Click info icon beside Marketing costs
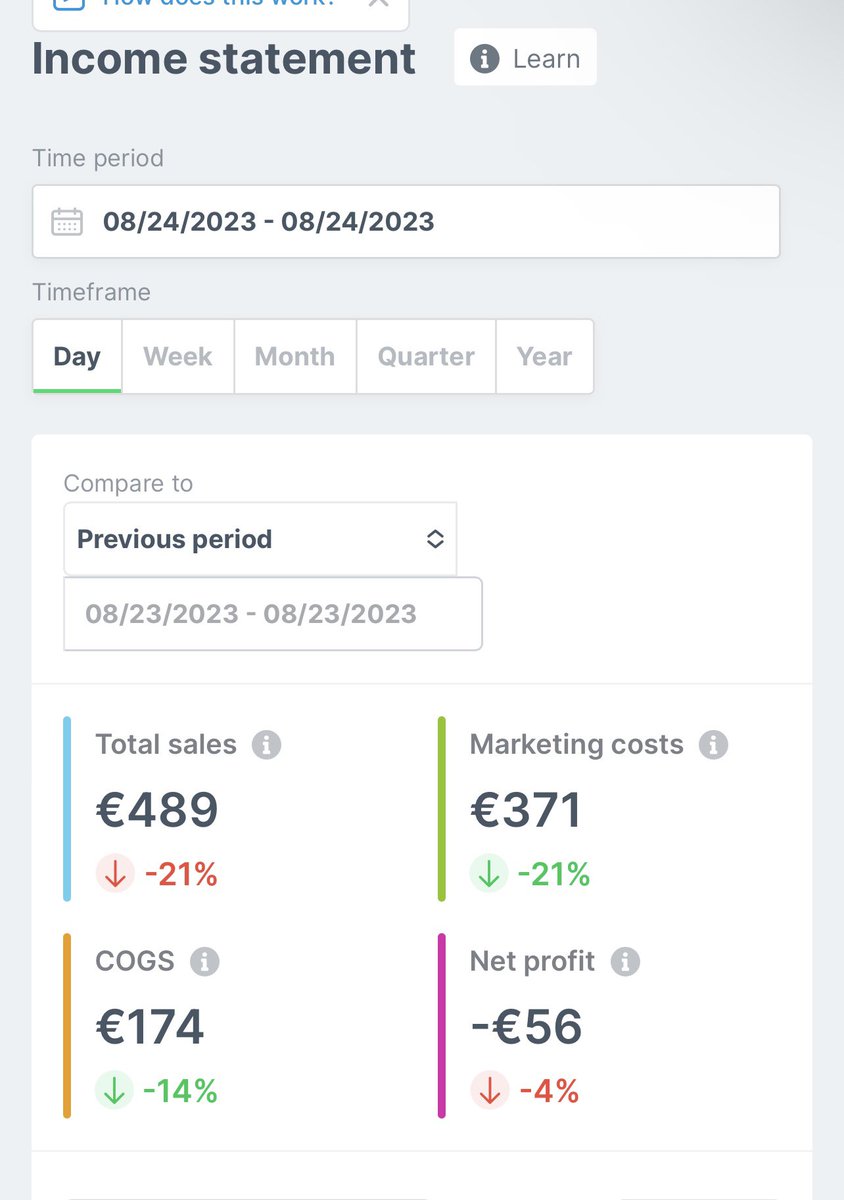844x1200 pixels. (713, 745)
